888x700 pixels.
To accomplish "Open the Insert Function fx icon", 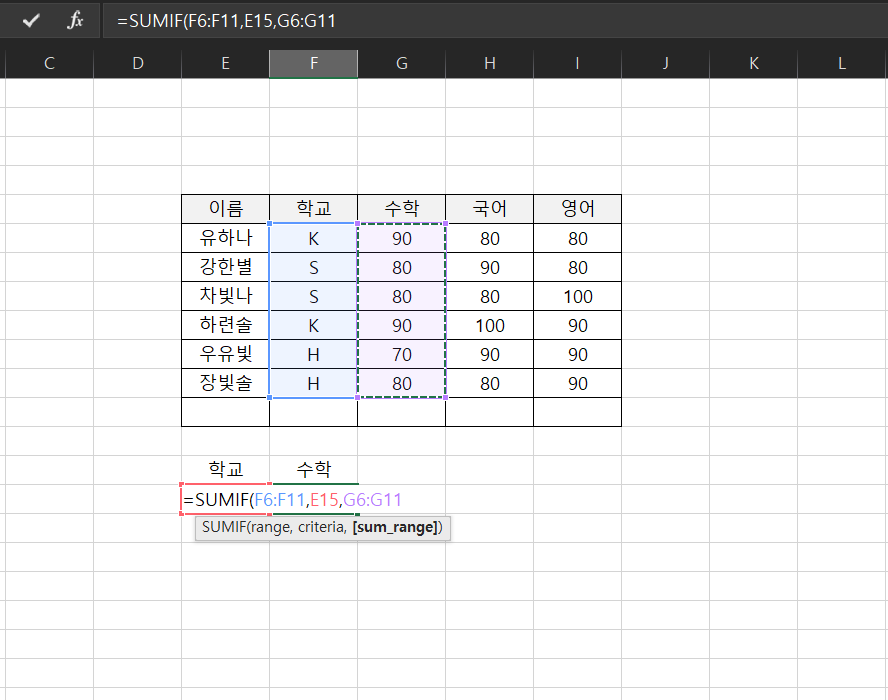I will click(74, 20).
